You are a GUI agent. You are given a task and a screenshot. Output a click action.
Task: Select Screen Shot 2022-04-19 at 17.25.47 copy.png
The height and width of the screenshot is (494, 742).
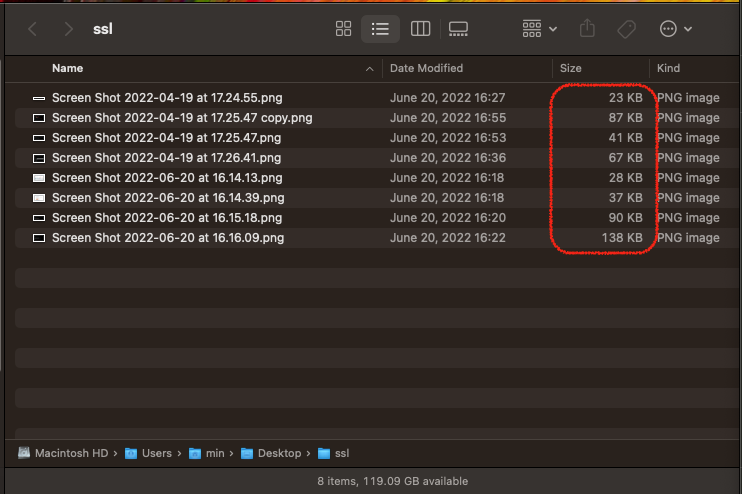[182, 117]
